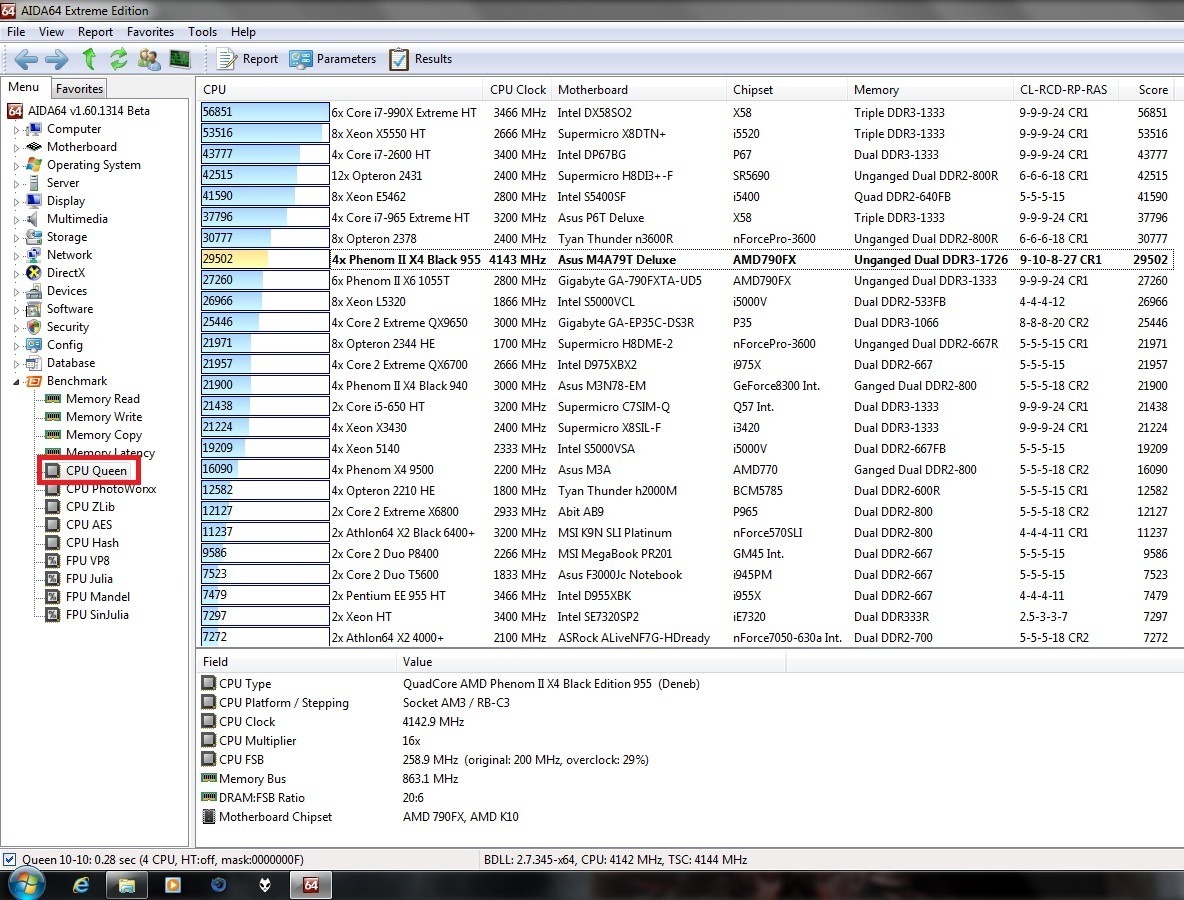Expand the Motherboard tree node

[17, 148]
